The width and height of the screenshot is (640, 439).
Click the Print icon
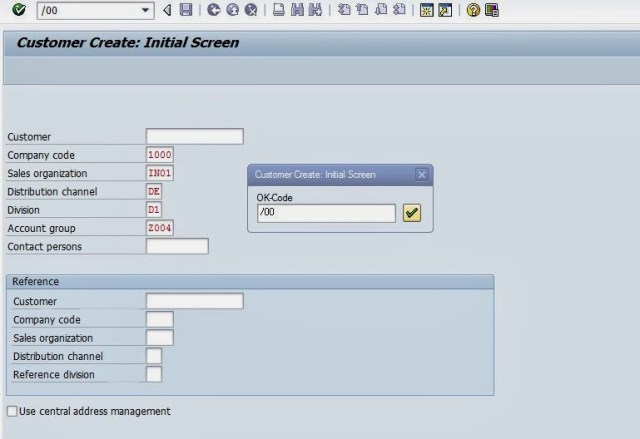coord(279,10)
